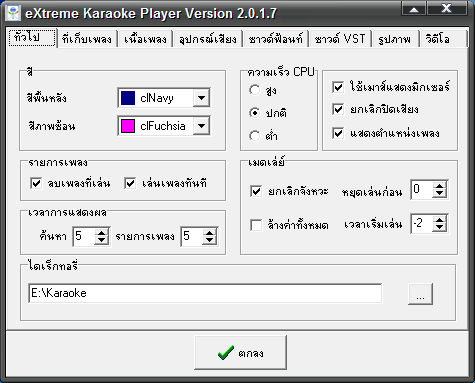Decrease the รายการเพลง display time spinner
Image resolution: width=475 pixels, height=383 pixels.
(209, 241)
